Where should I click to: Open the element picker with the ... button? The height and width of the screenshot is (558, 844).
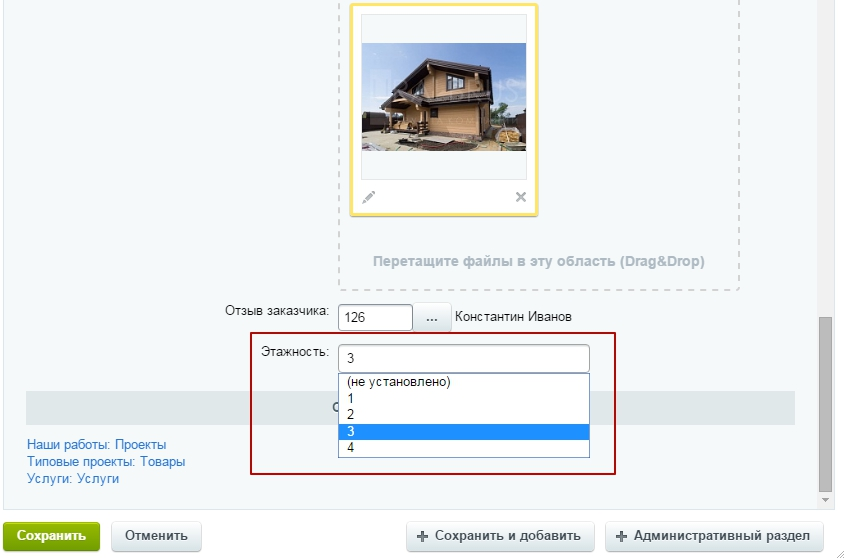point(432,317)
